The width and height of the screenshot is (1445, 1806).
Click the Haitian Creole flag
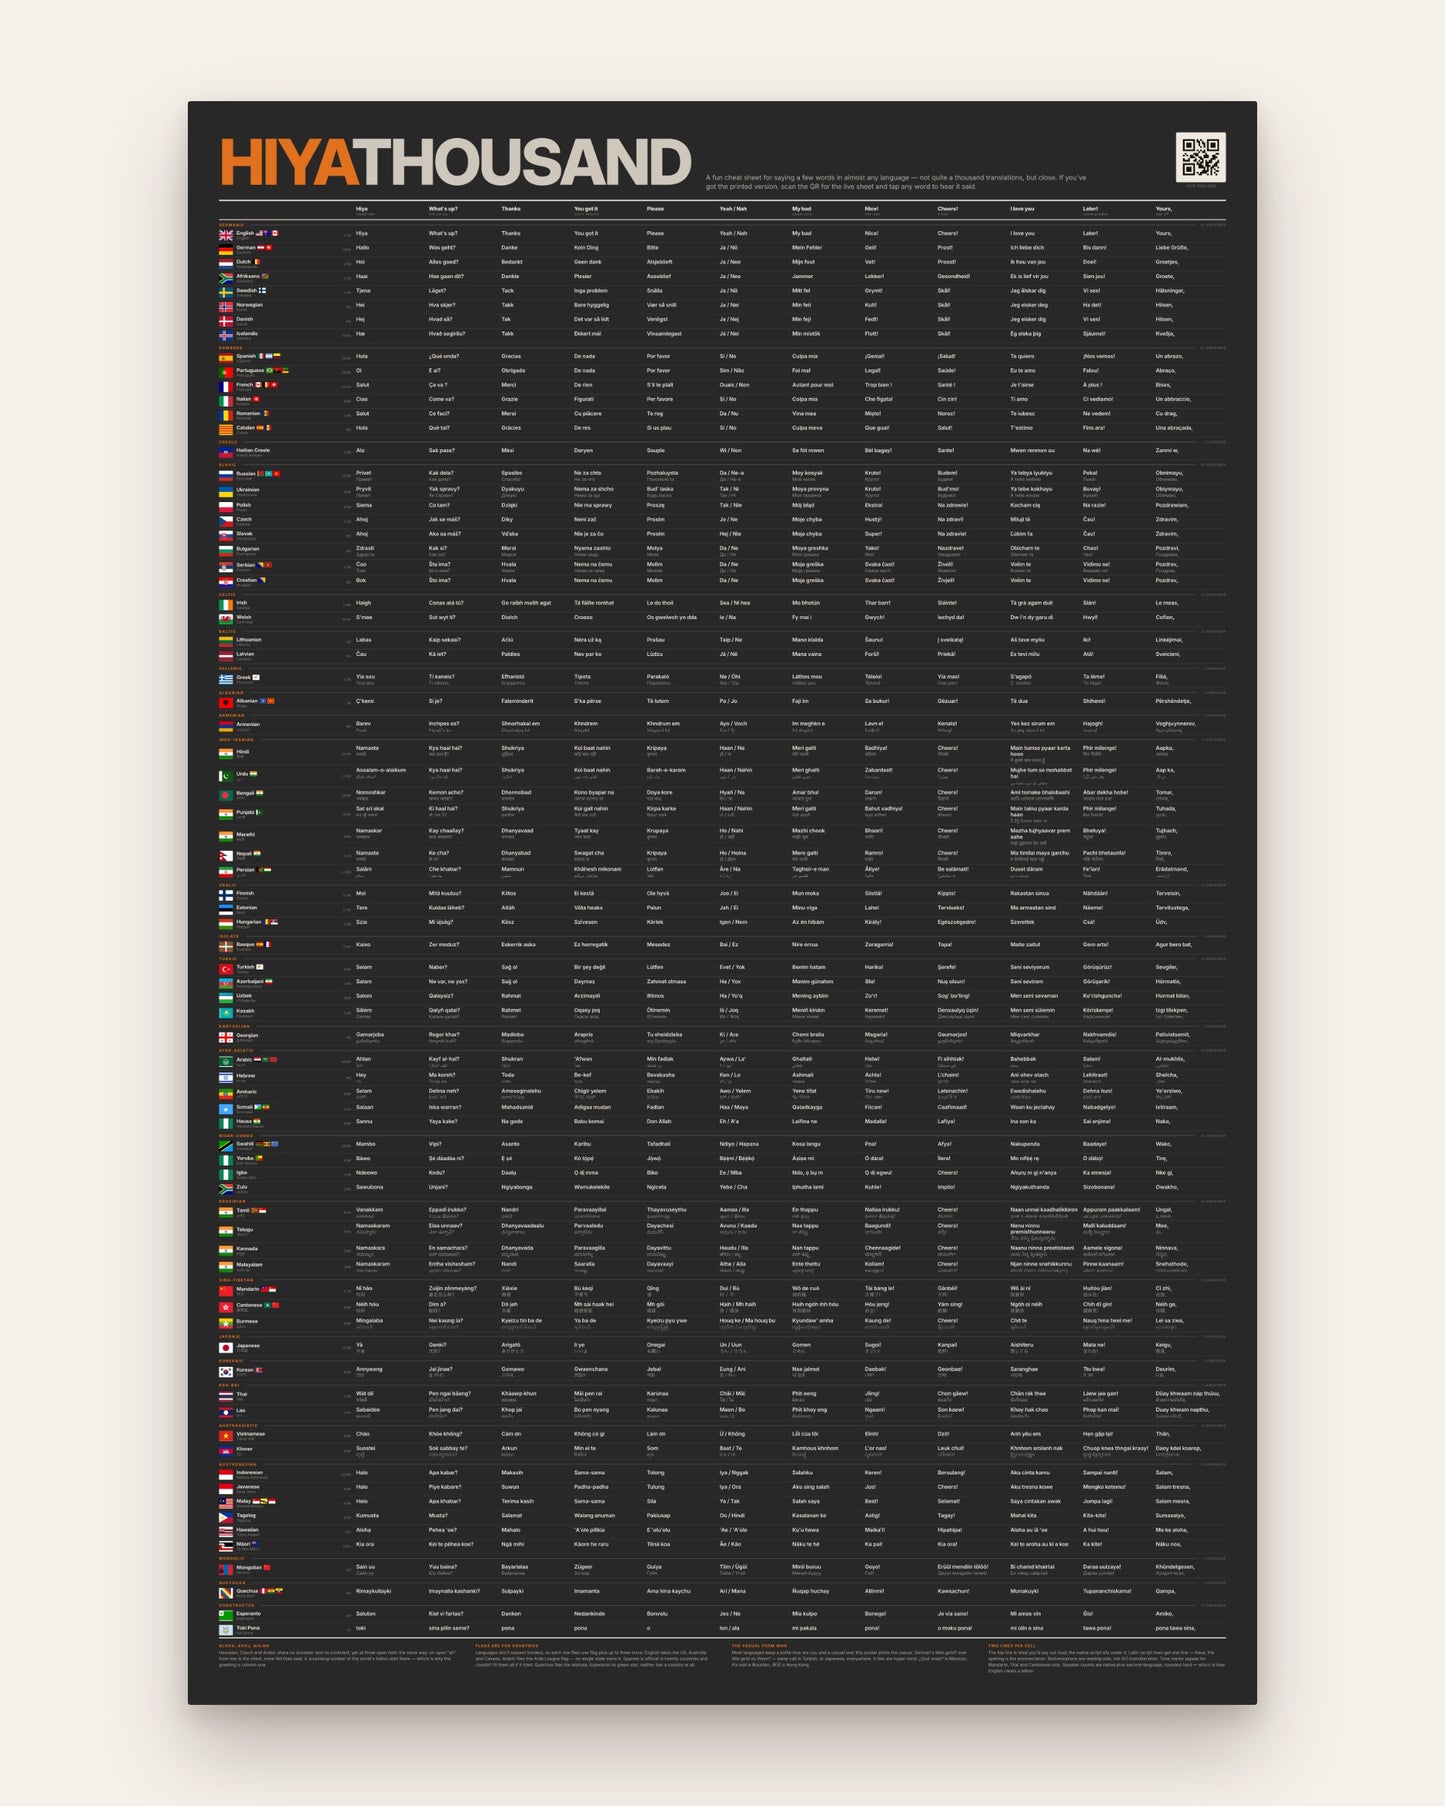pos(226,452)
